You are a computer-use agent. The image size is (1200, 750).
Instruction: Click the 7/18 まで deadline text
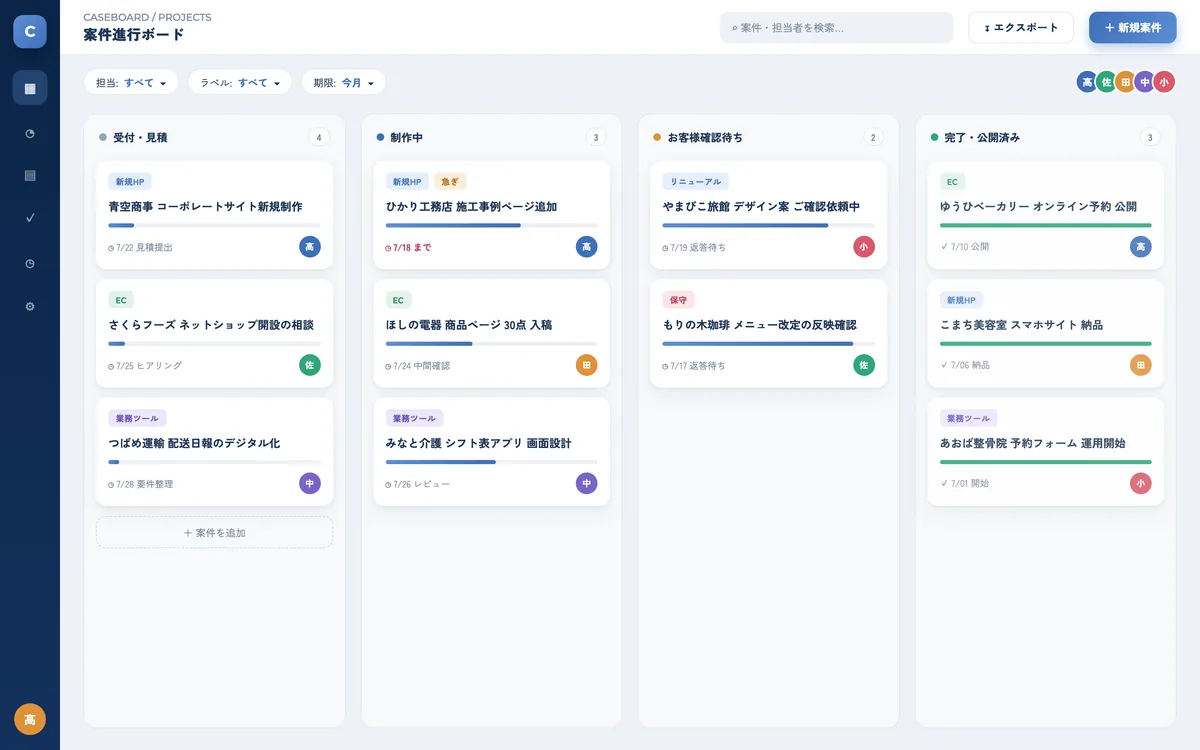pyautogui.click(x=408, y=247)
